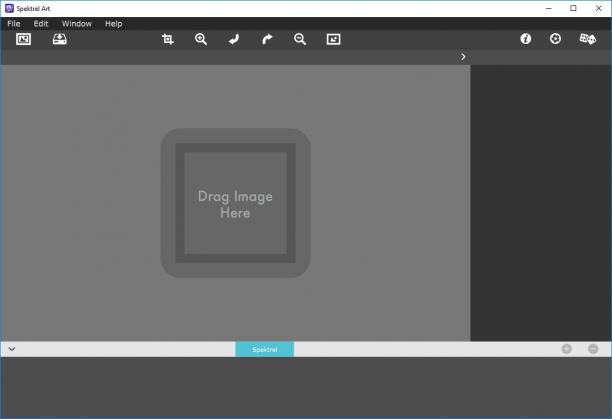612x419 pixels.
Task: Open the Edit menu
Action: click(x=41, y=24)
